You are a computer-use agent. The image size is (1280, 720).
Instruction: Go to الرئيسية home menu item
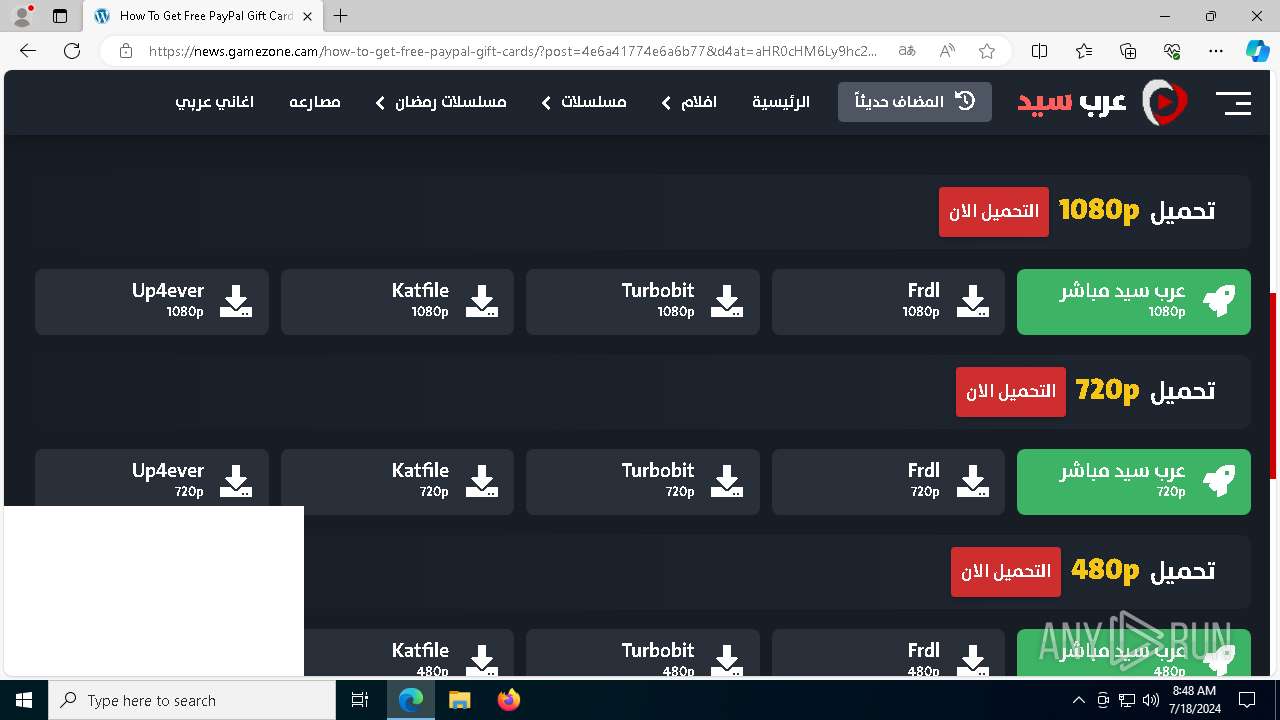(x=781, y=102)
